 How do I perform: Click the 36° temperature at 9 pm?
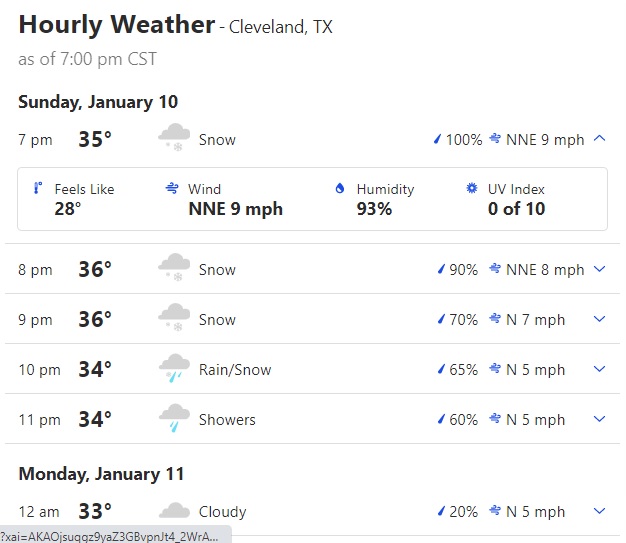[x=95, y=319]
